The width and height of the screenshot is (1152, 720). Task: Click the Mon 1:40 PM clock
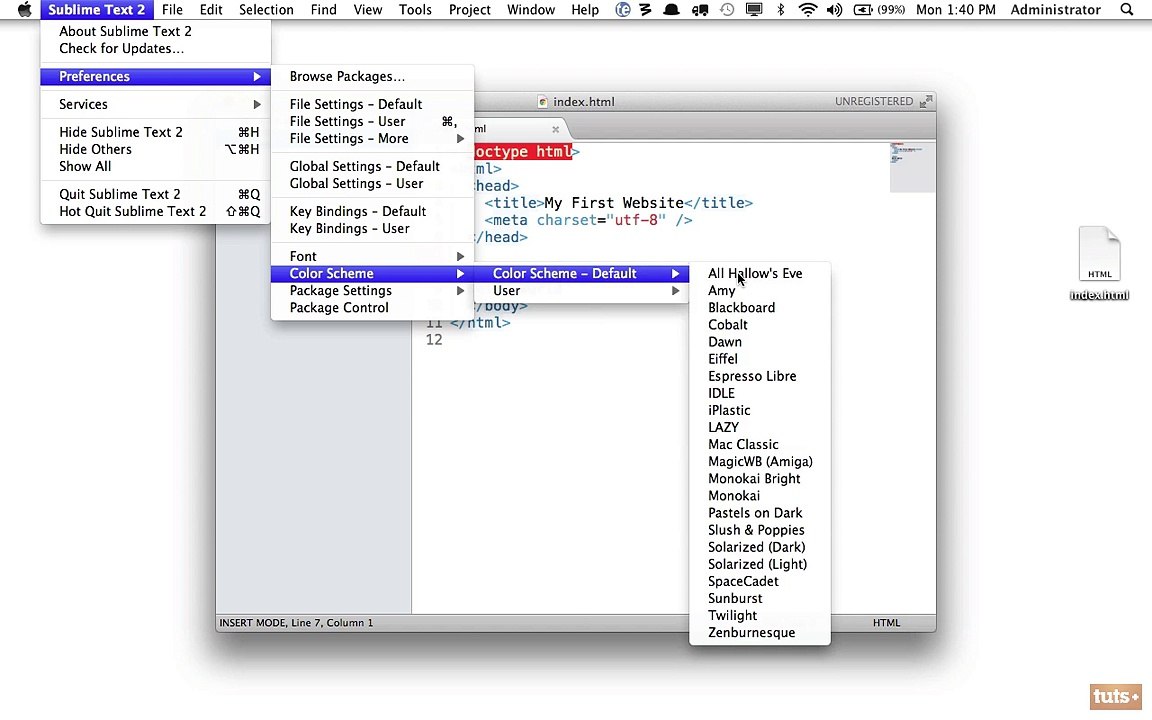[956, 10]
